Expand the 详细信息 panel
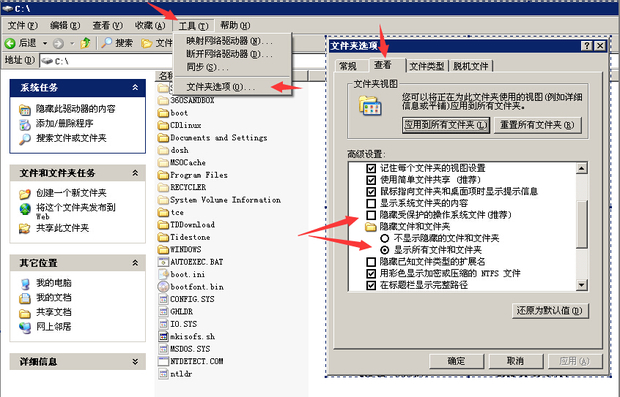 (135, 361)
